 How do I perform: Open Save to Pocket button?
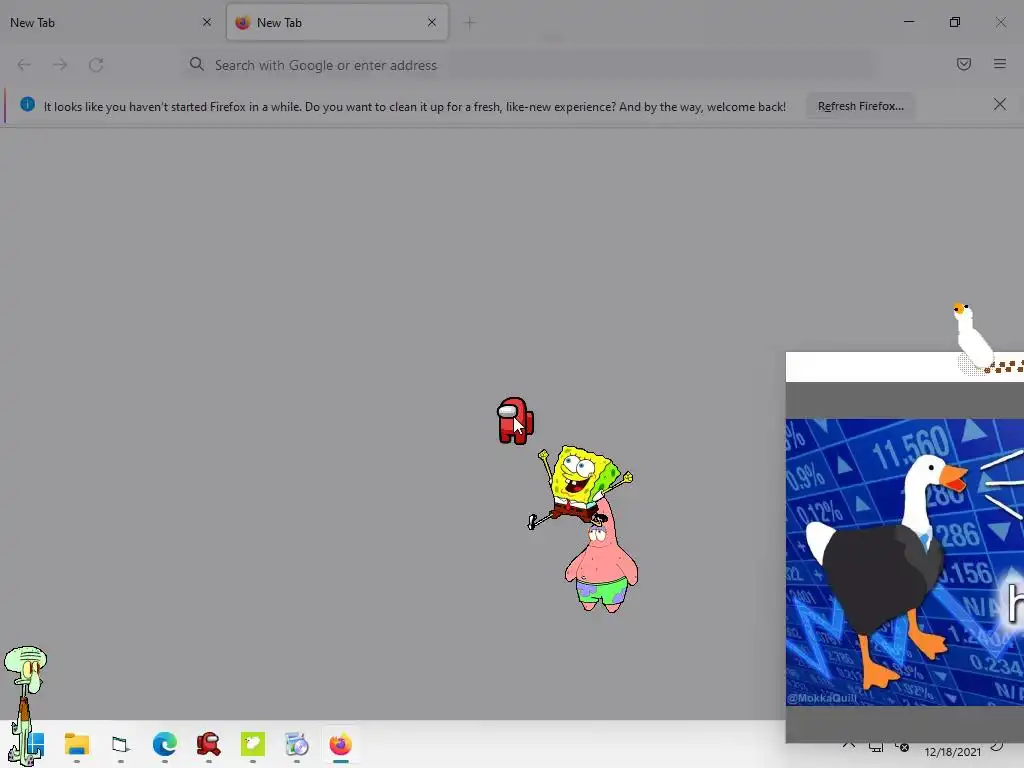point(964,64)
